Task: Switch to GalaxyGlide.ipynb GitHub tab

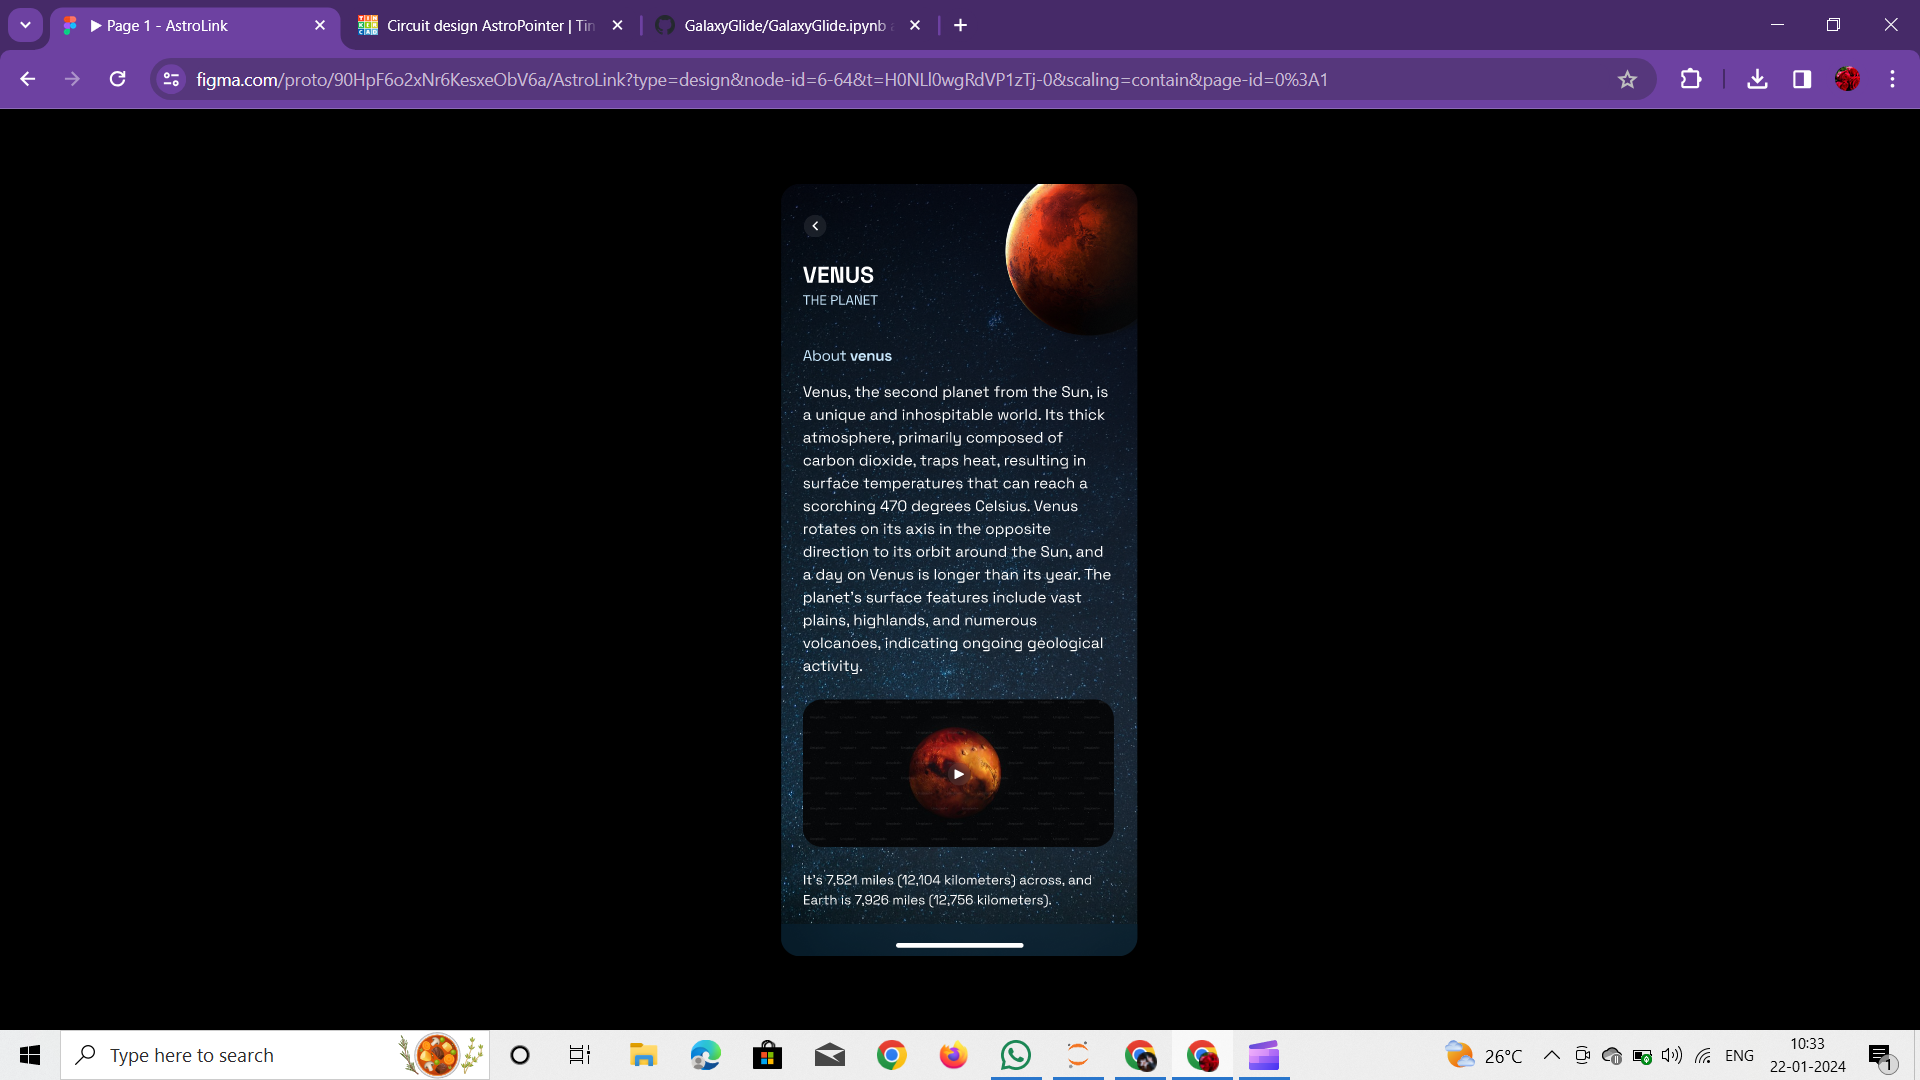Action: coord(780,26)
